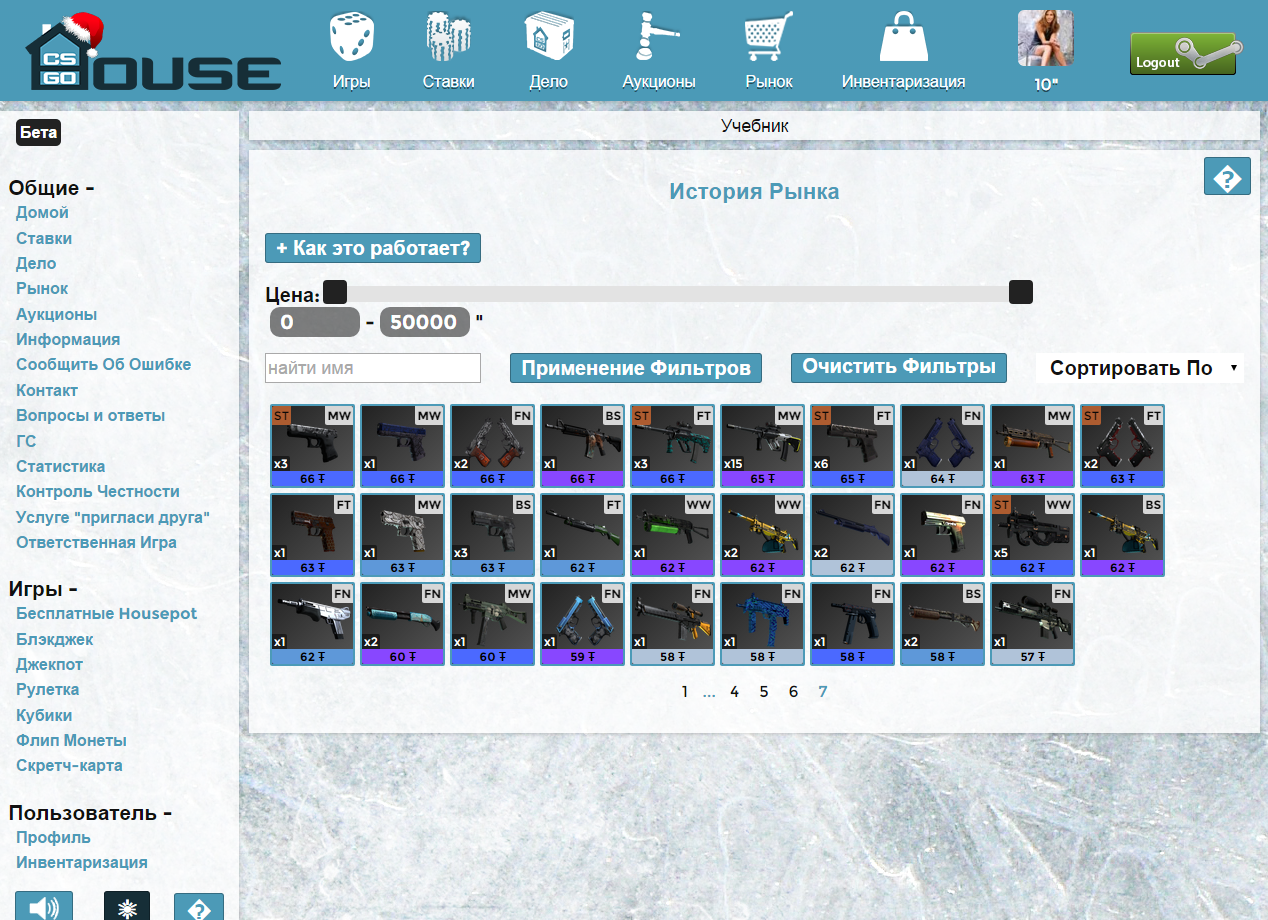Open the Учебник tab bar

click(x=754, y=126)
